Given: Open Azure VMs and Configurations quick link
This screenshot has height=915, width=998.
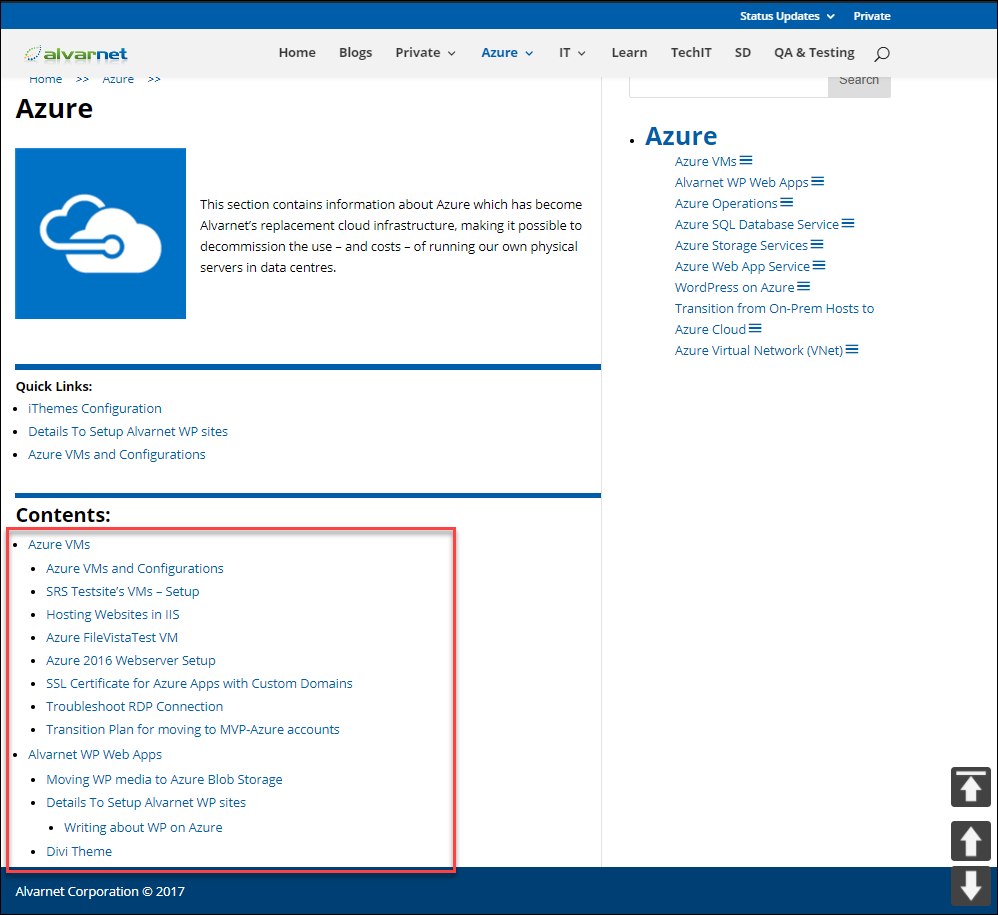Looking at the screenshot, I should pyautogui.click(x=116, y=454).
